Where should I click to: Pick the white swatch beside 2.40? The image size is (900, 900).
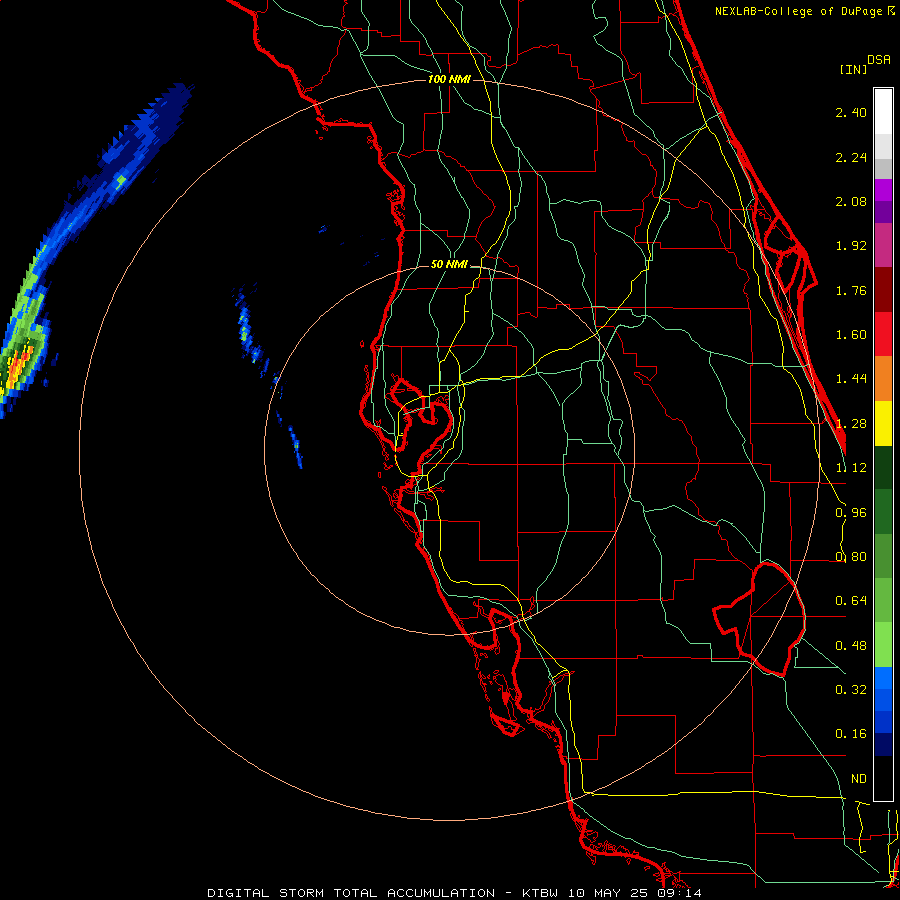[x=883, y=111]
